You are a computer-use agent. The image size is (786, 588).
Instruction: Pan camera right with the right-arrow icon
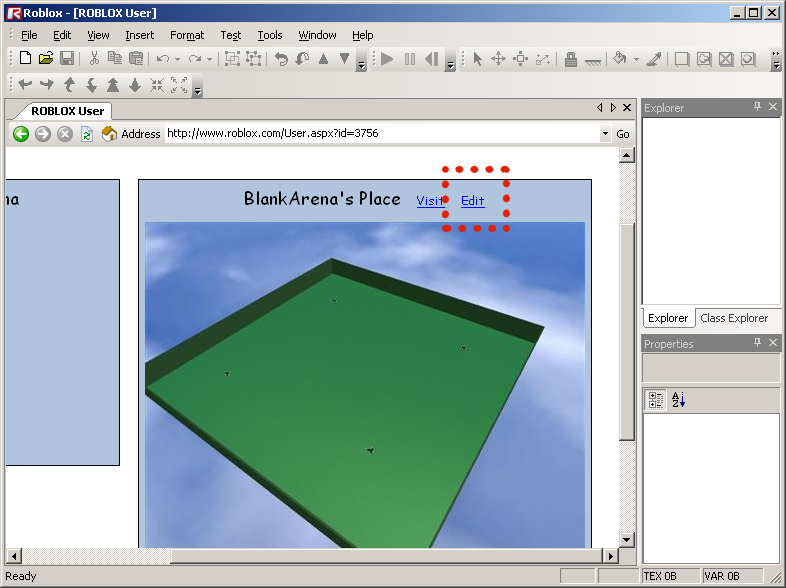[47, 85]
